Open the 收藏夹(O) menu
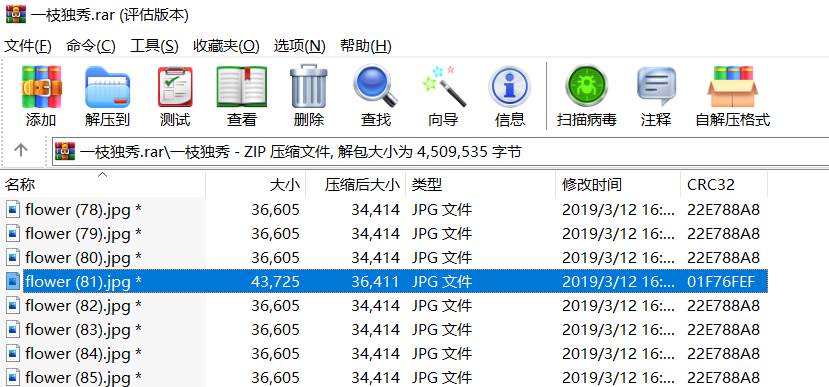 (226, 46)
